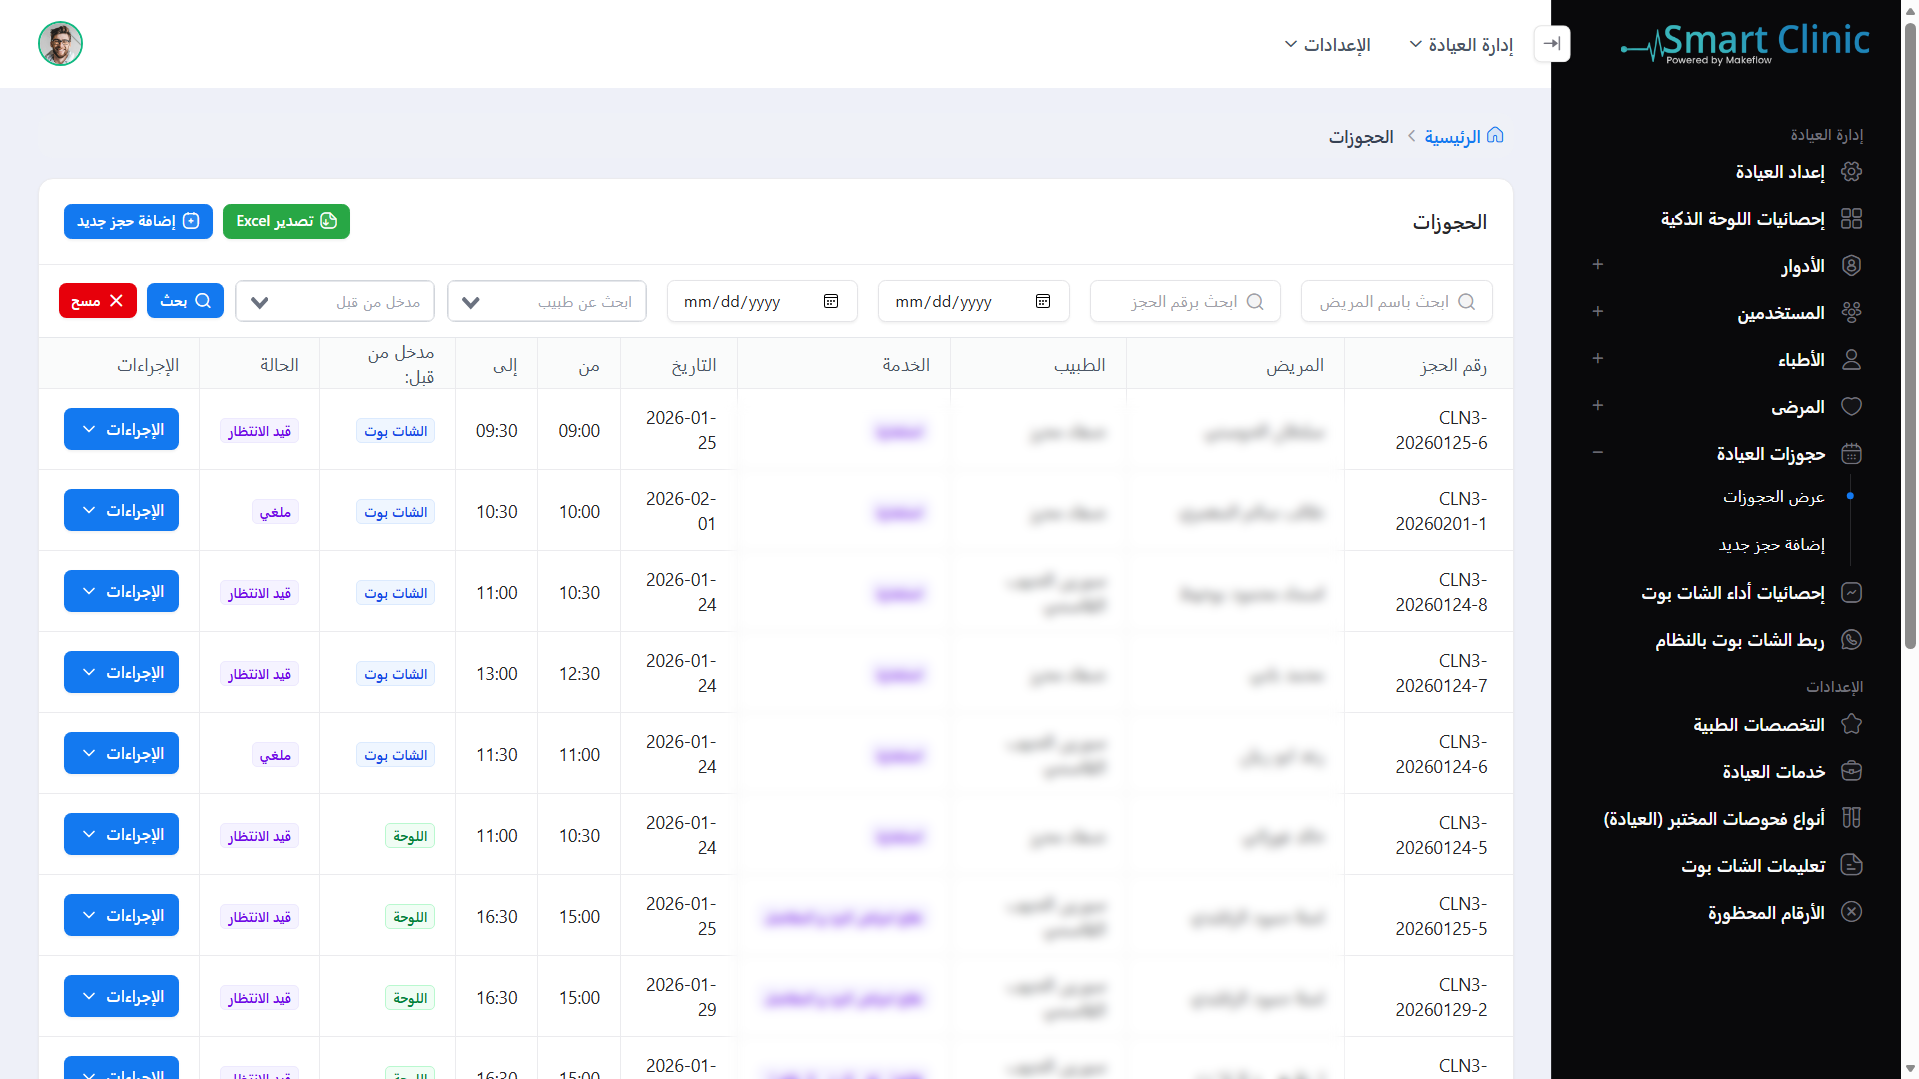Click قيد الانتظار badge for CLN3-20260124-7
This screenshot has height=1079, width=1919.
point(260,674)
